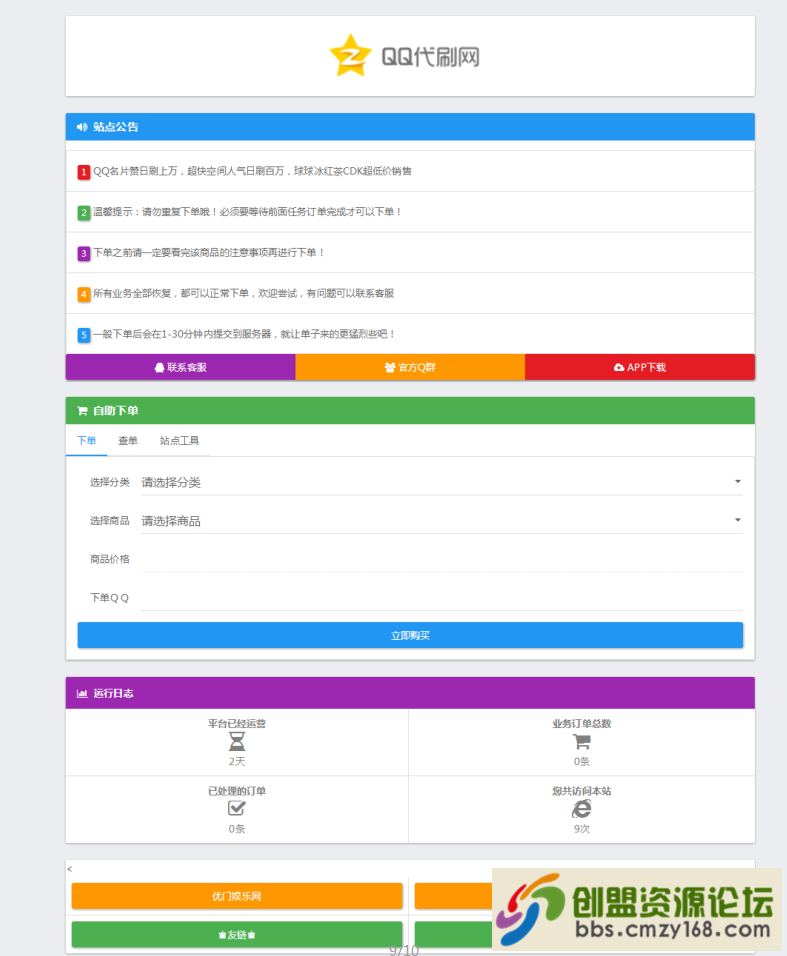Click announcement starting 一般下单后会在1-30分钟
The width and height of the screenshot is (787, 956).
pos(244,334)
